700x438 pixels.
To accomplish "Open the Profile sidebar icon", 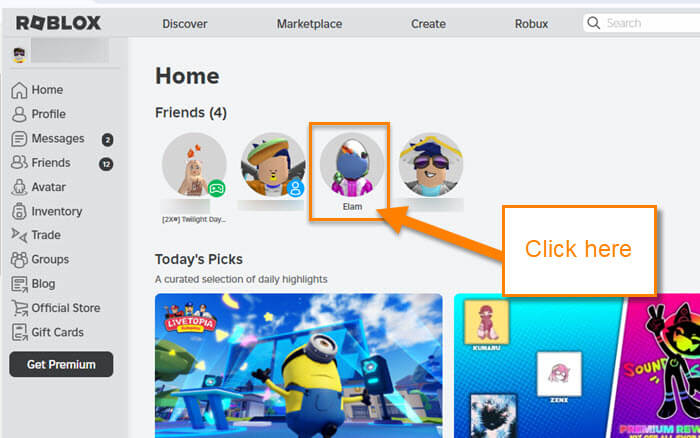I will coord(19,114).
